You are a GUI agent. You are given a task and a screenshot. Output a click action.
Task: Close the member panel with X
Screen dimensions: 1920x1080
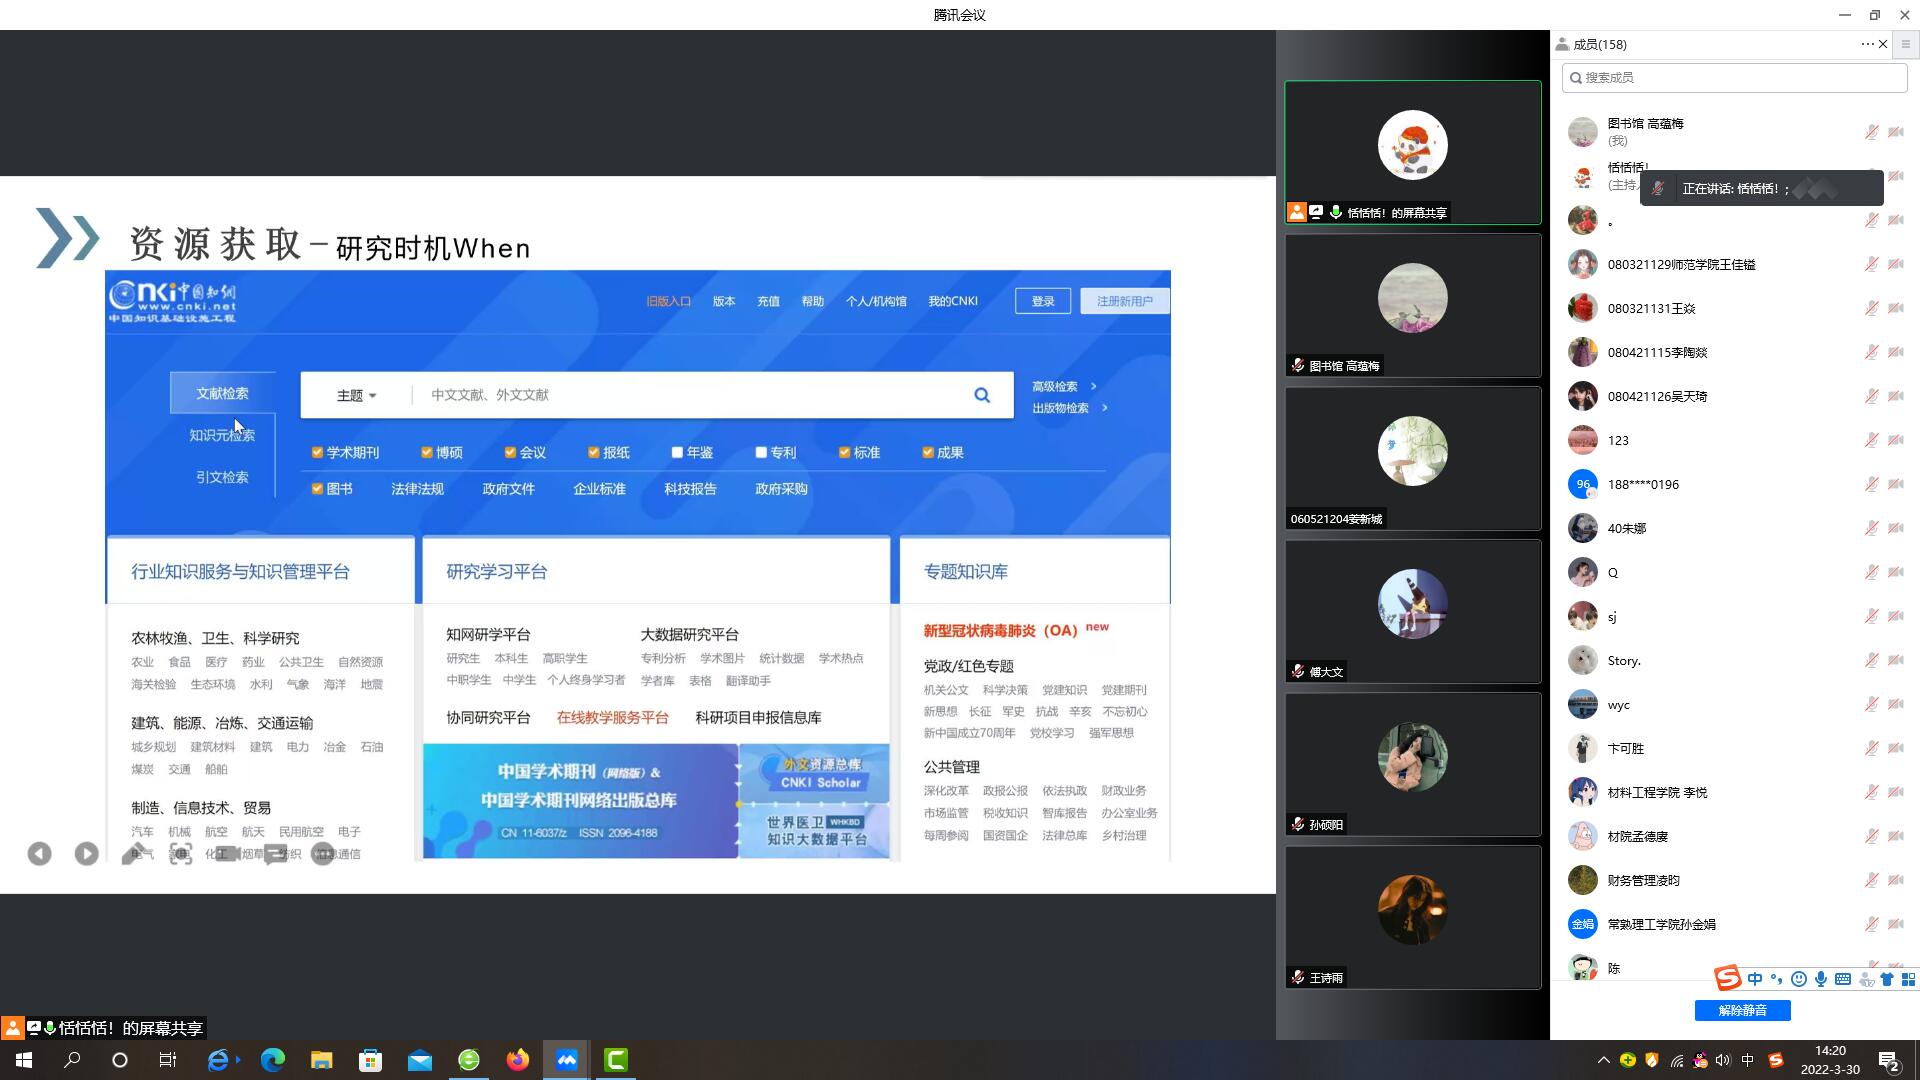point(1883,44)
